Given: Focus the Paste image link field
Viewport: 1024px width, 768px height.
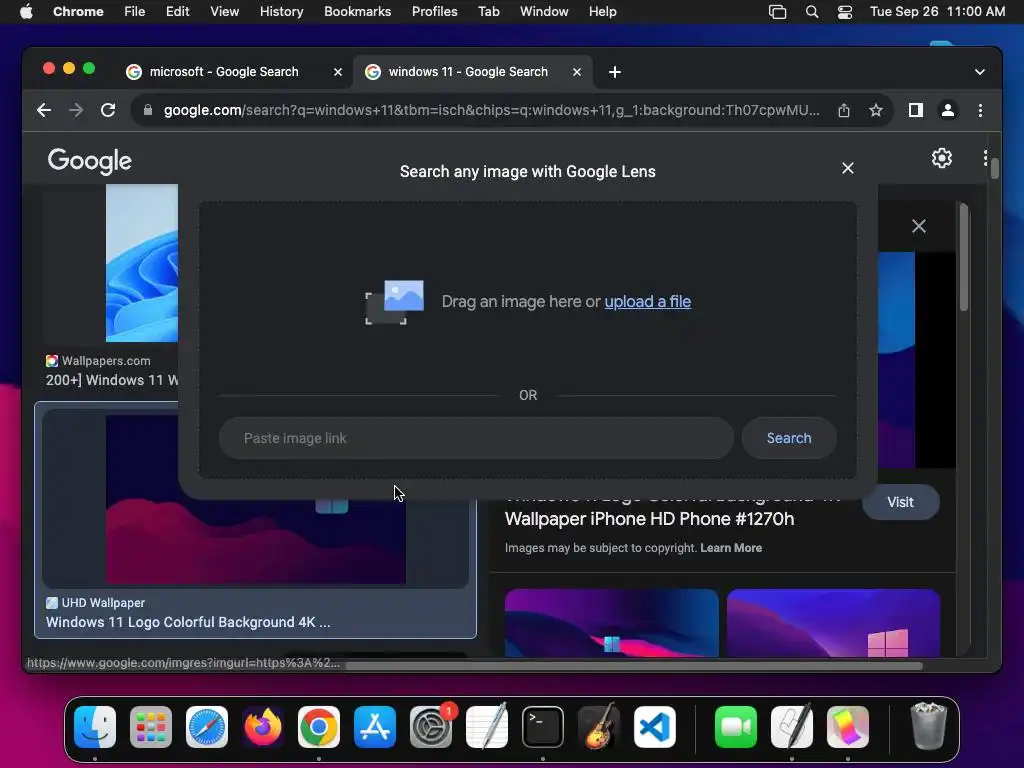Looking at the screenshot, I should tap(476, 438).
